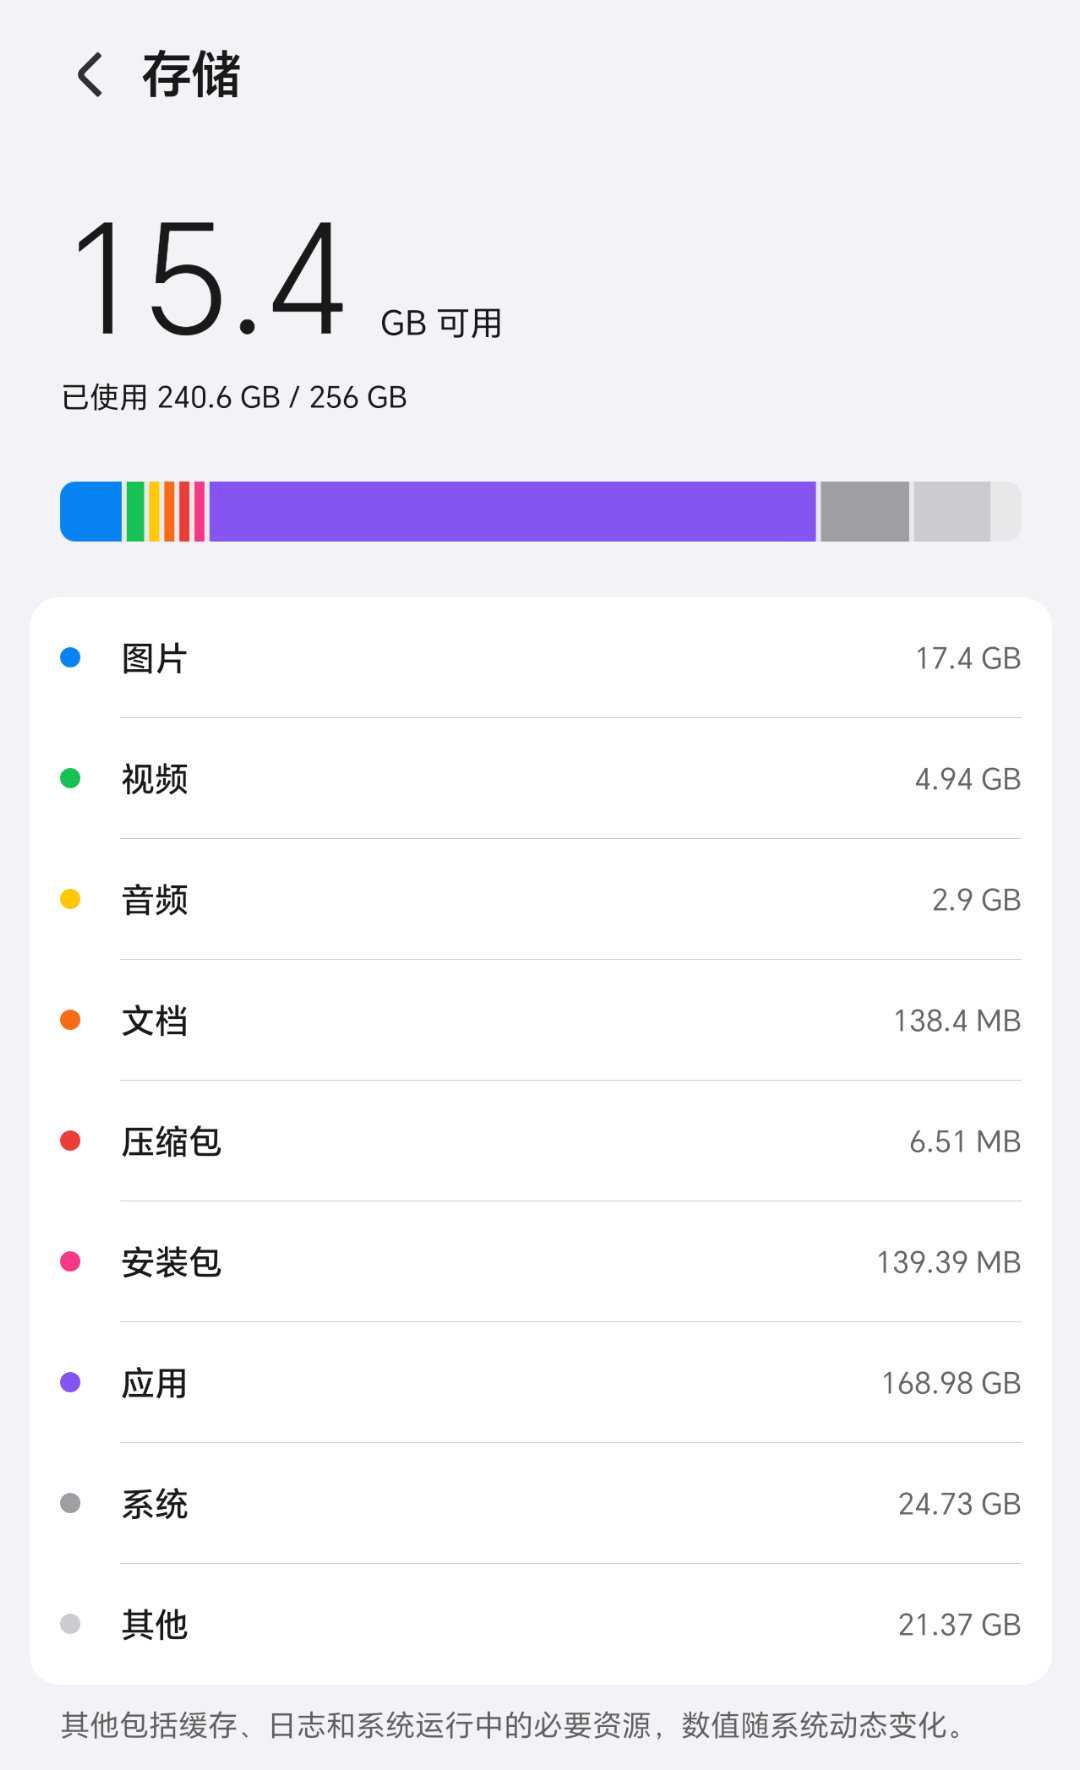Click the gray dot beside 系统
The image size is (1080, 1770).
(x=70, y=1503)
